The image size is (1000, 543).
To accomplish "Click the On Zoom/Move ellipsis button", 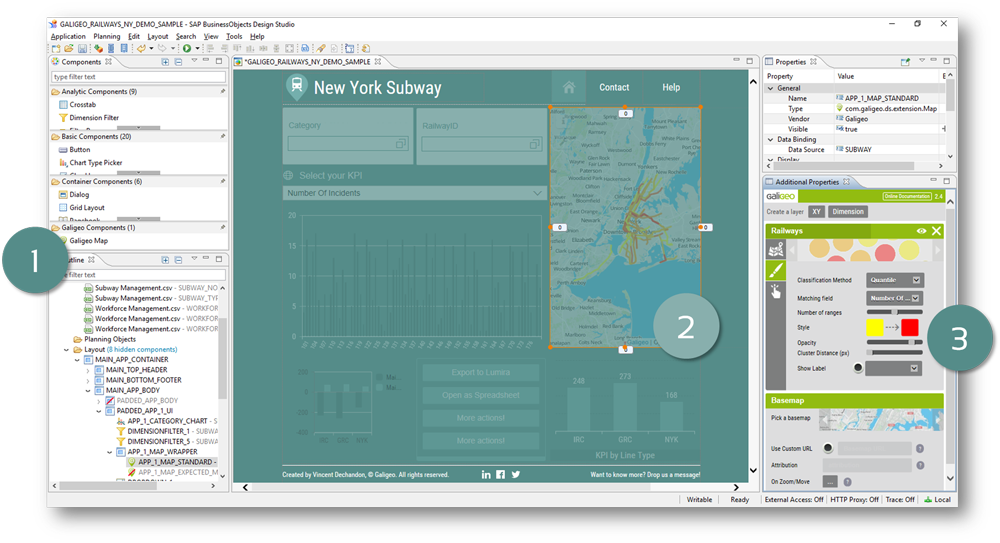I will [830, 482].
